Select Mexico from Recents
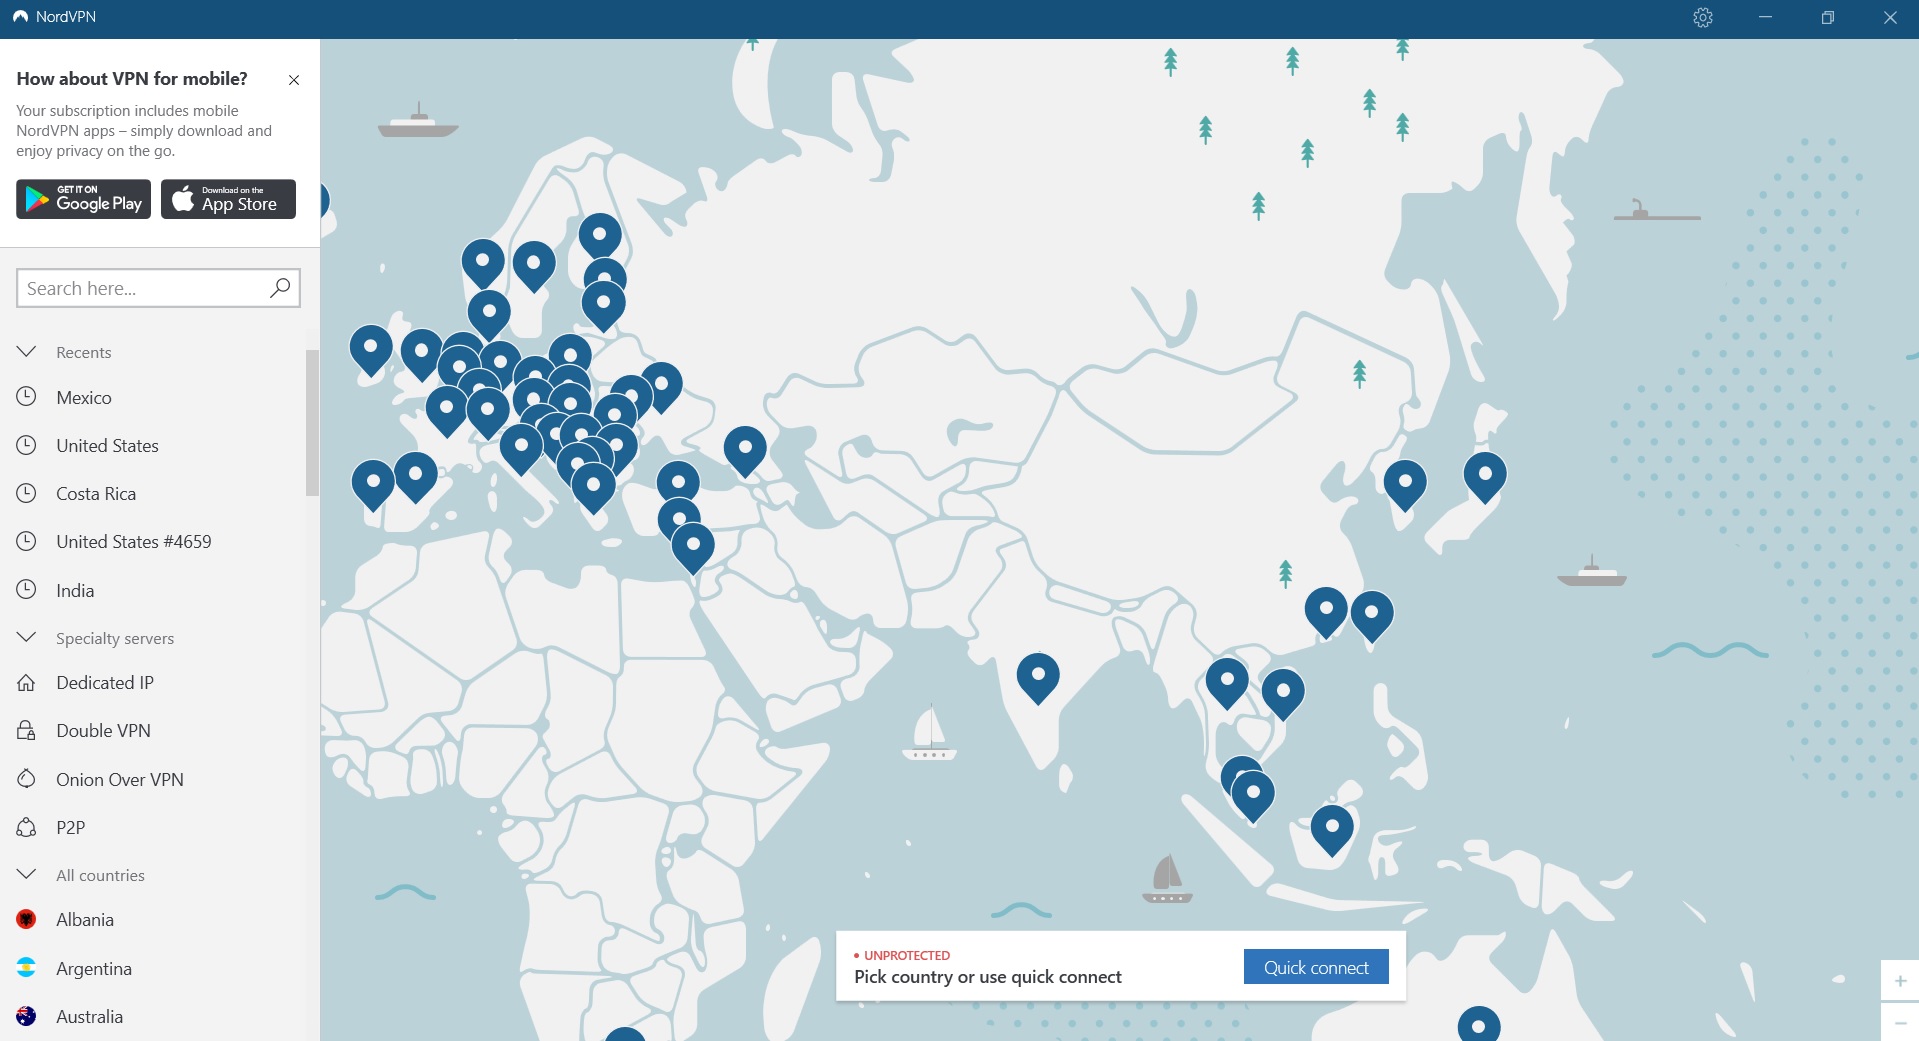This screenshot has height=1041, width=1919. [x=83, y=397]
